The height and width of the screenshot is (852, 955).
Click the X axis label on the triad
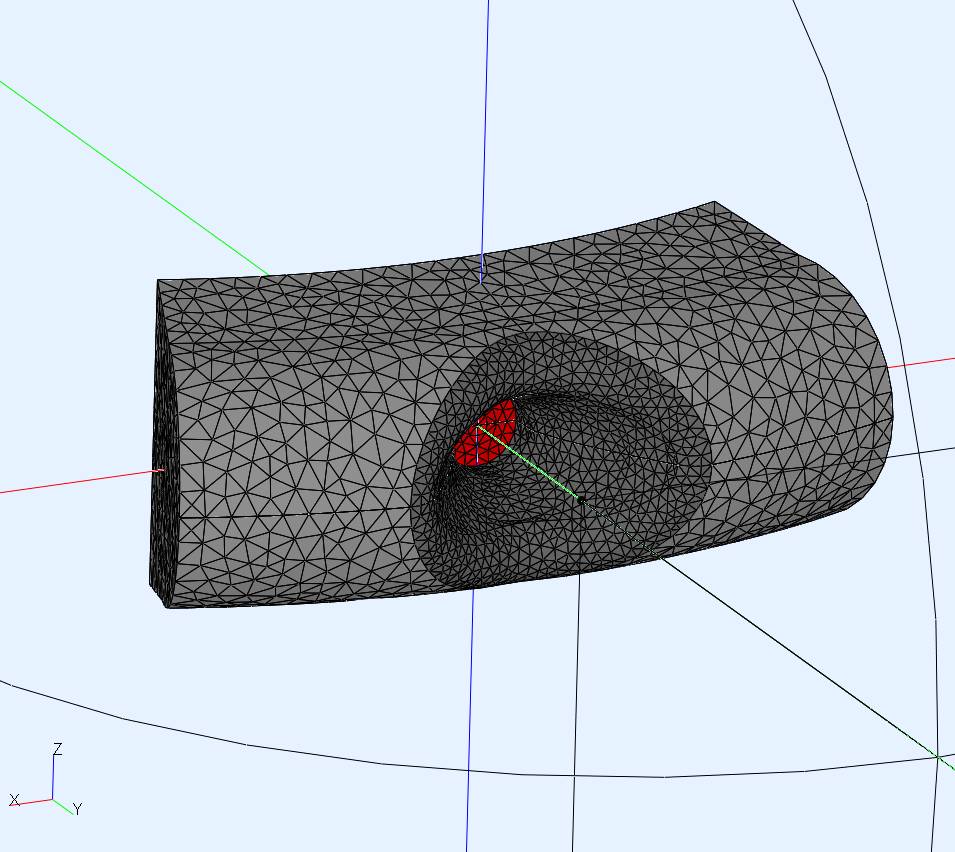tap(15, 800)
